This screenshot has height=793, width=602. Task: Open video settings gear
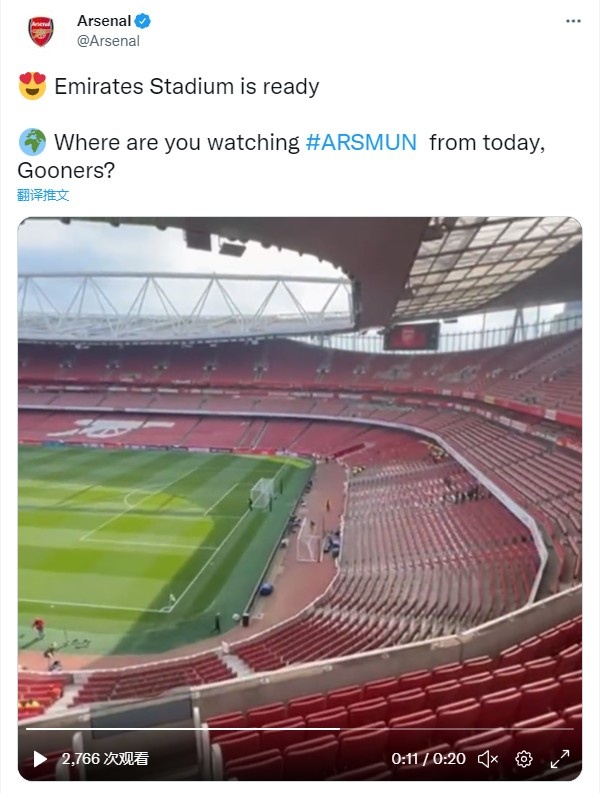(523, 759)
